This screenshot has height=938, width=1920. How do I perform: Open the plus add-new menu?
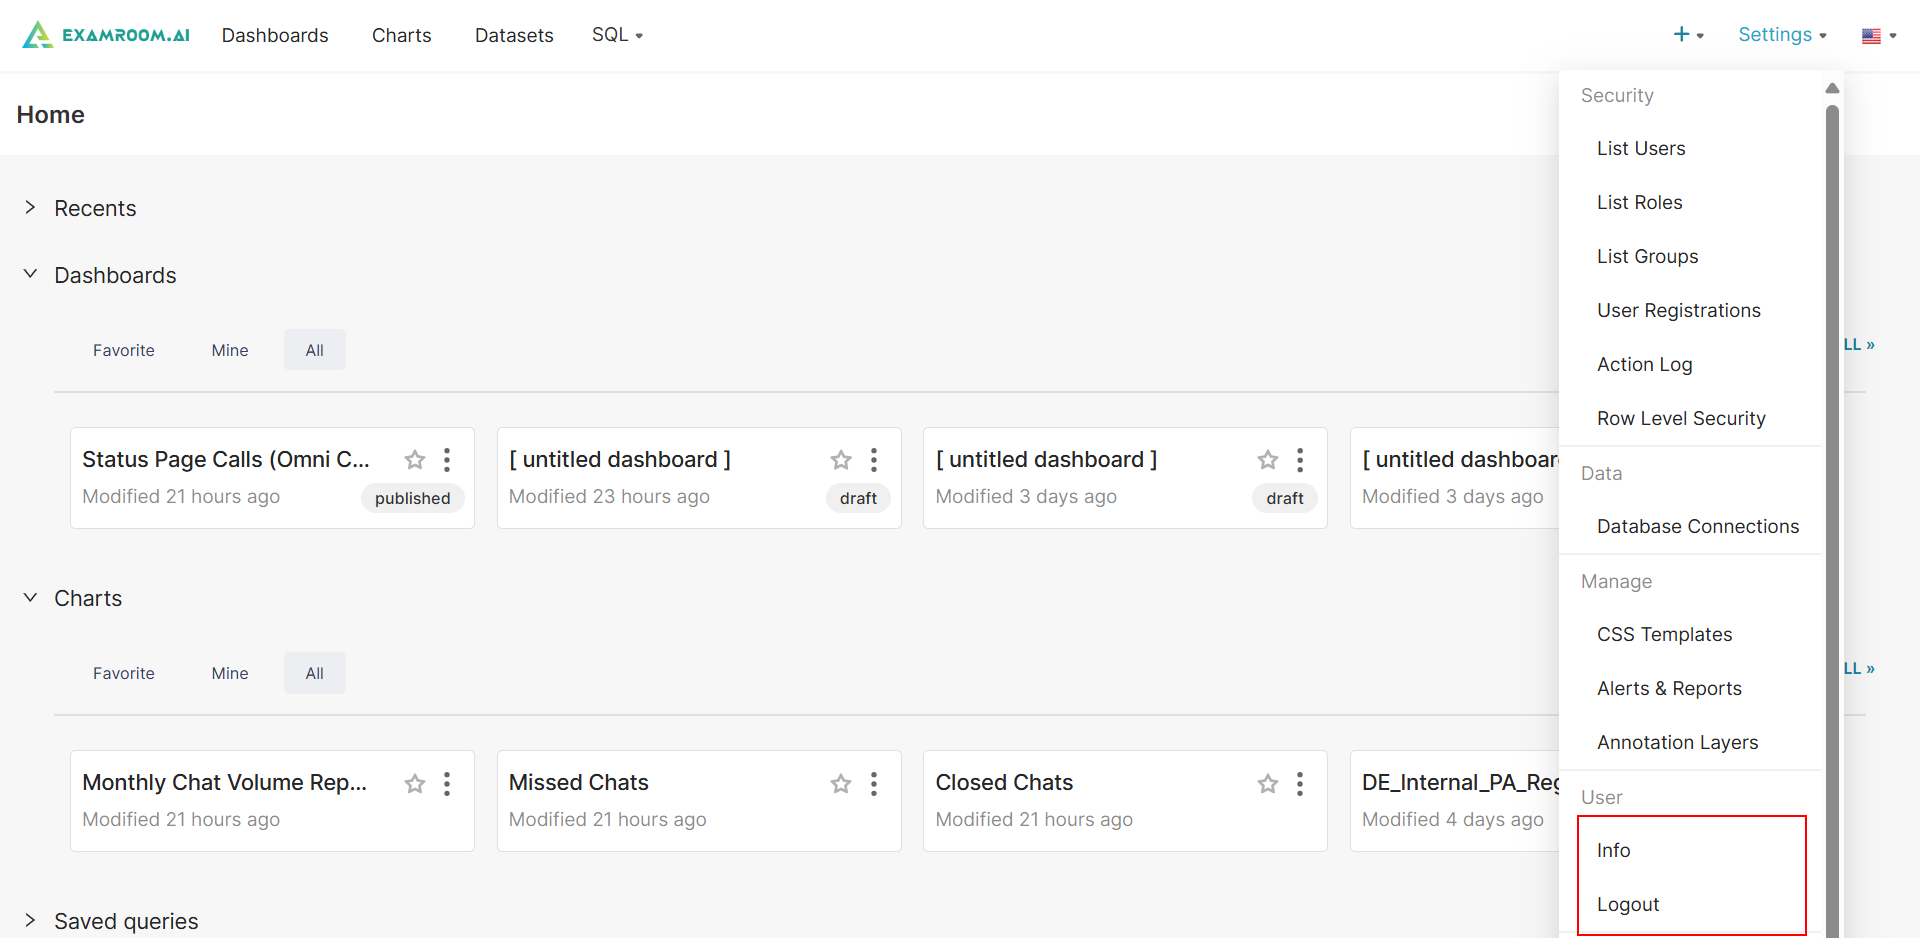click(x=1688, y=35)
